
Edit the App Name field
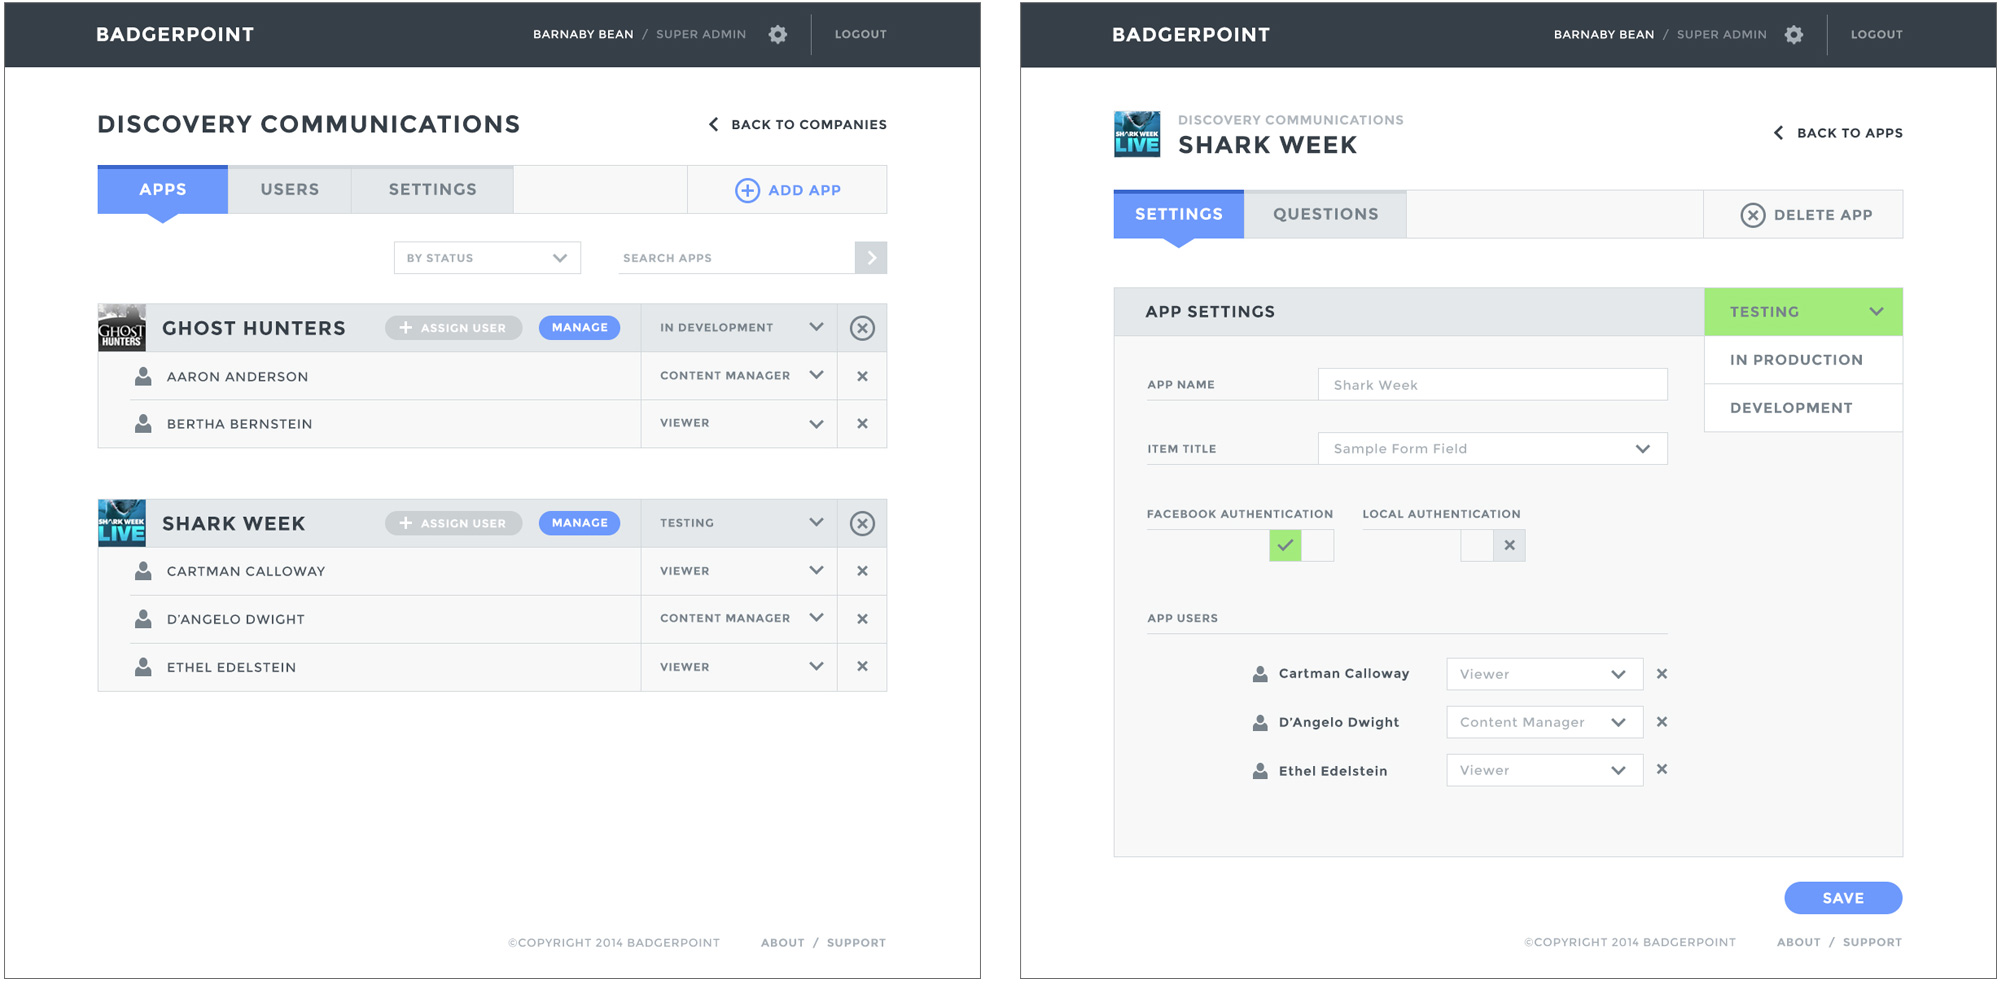pyautogui.click(x=1493, y=385)
